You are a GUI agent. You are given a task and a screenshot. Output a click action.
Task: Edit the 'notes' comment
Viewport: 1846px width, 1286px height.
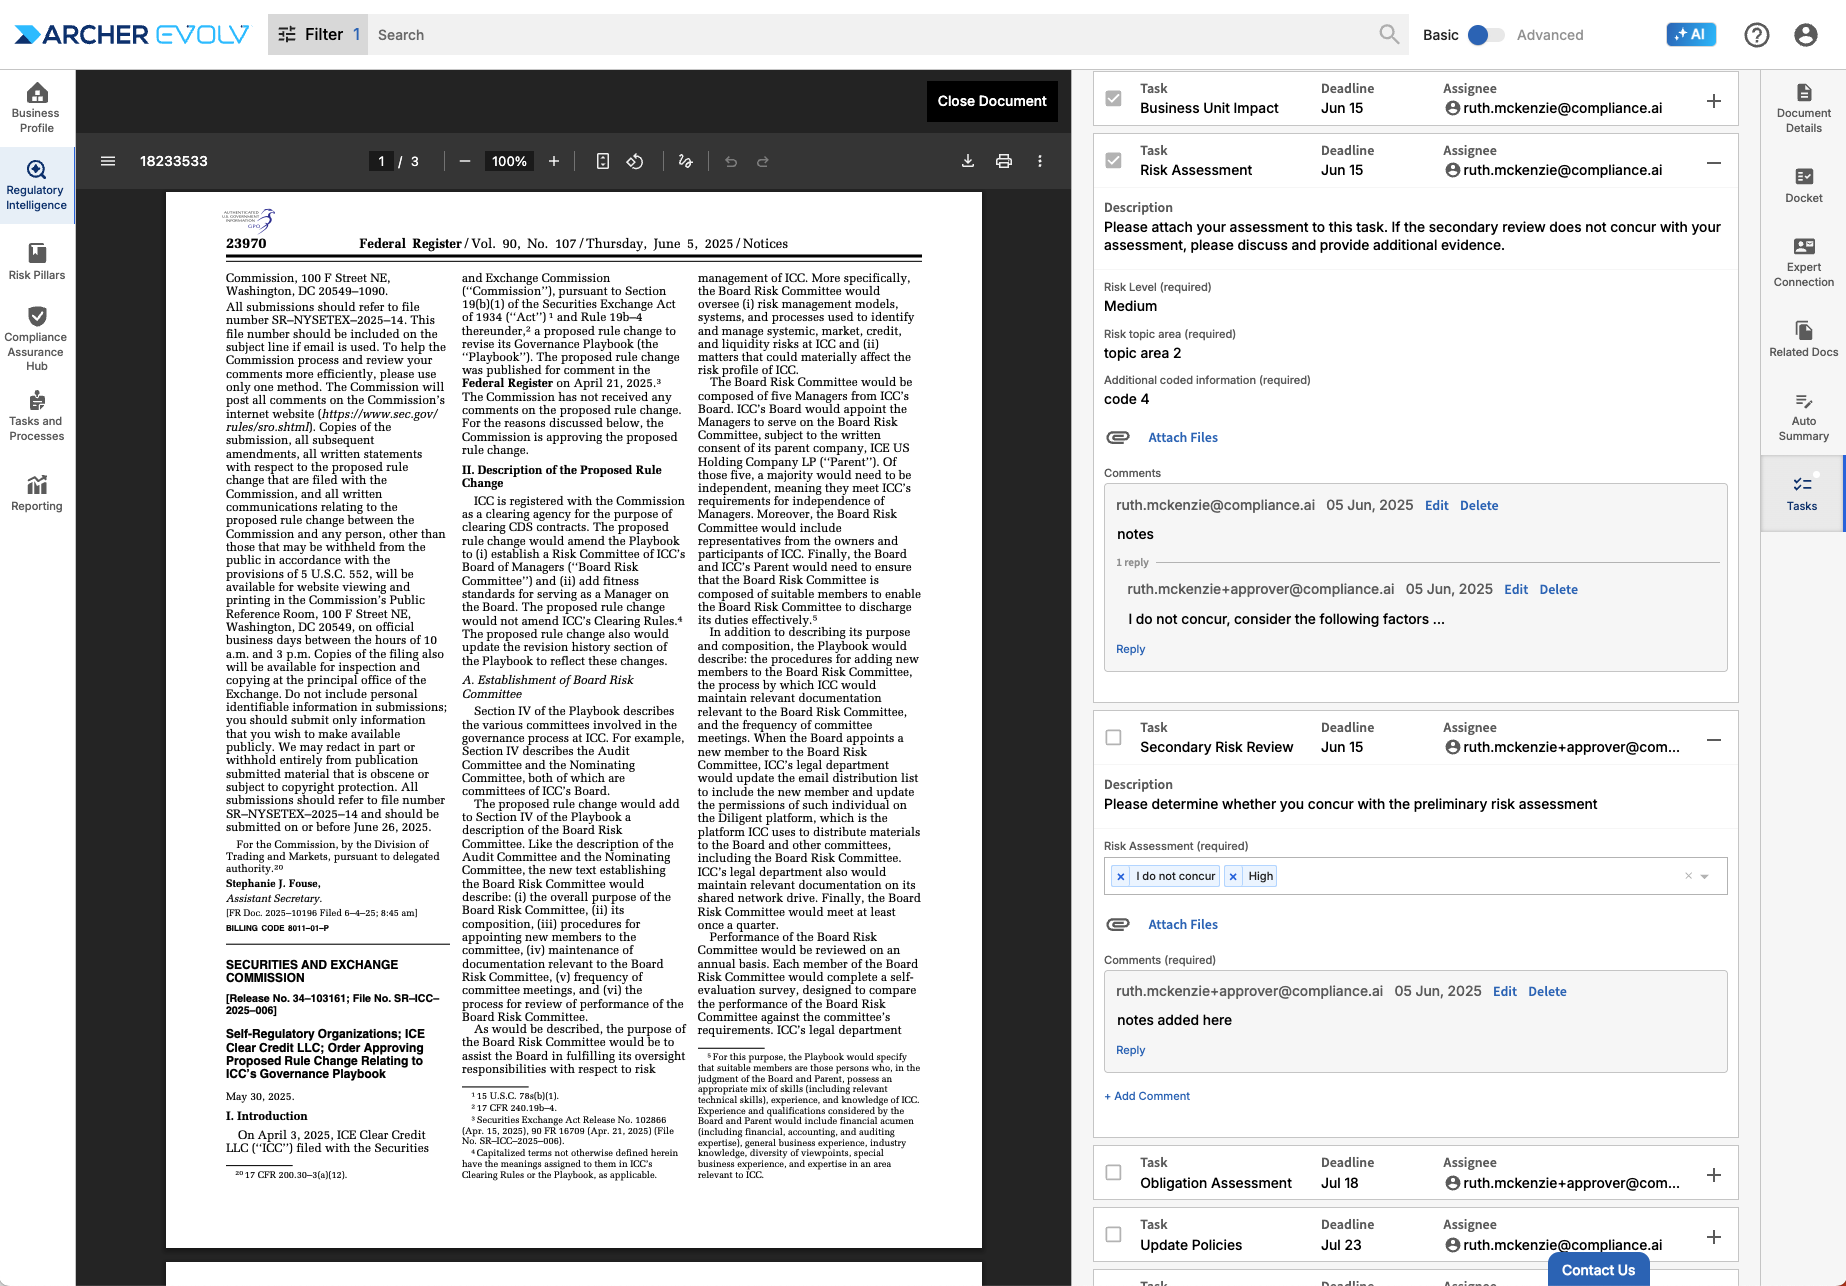(1436, 505)
